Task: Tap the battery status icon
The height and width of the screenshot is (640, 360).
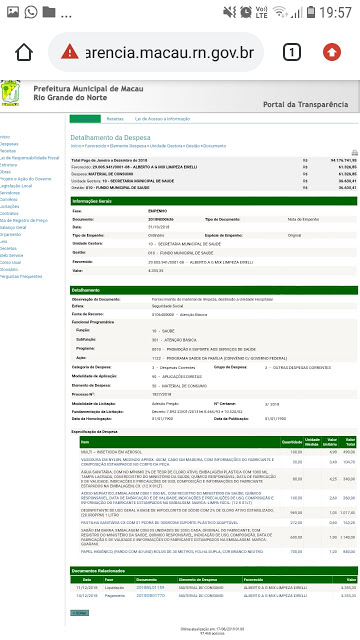Action: (x=311, y=12)
